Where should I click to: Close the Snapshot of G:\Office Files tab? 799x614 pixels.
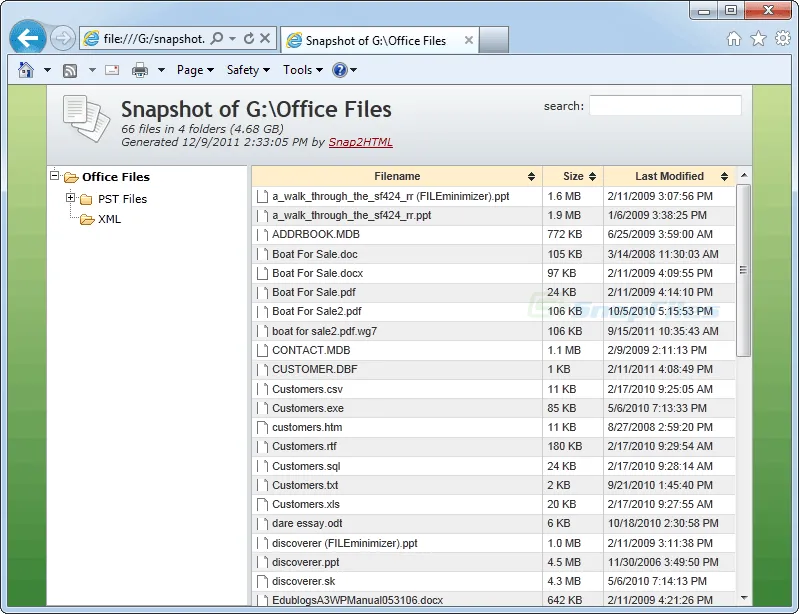tap(469, 40)
